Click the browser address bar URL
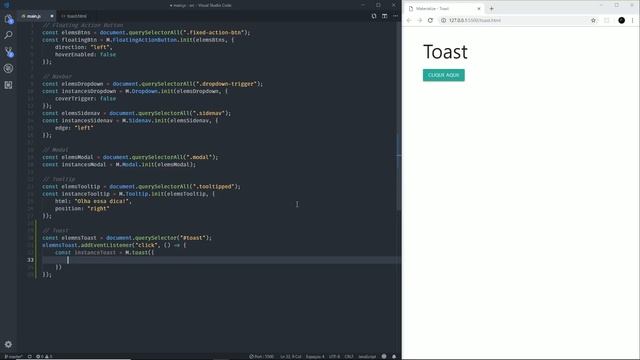 click(x=475, y=20)
